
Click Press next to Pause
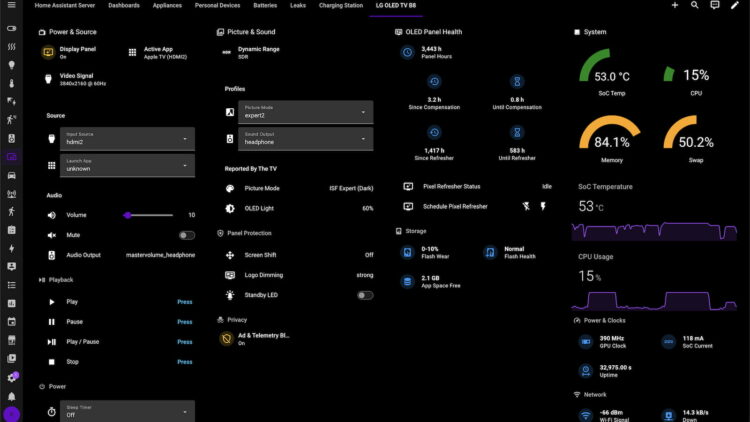pyautogui.click(x=185, y=322)
